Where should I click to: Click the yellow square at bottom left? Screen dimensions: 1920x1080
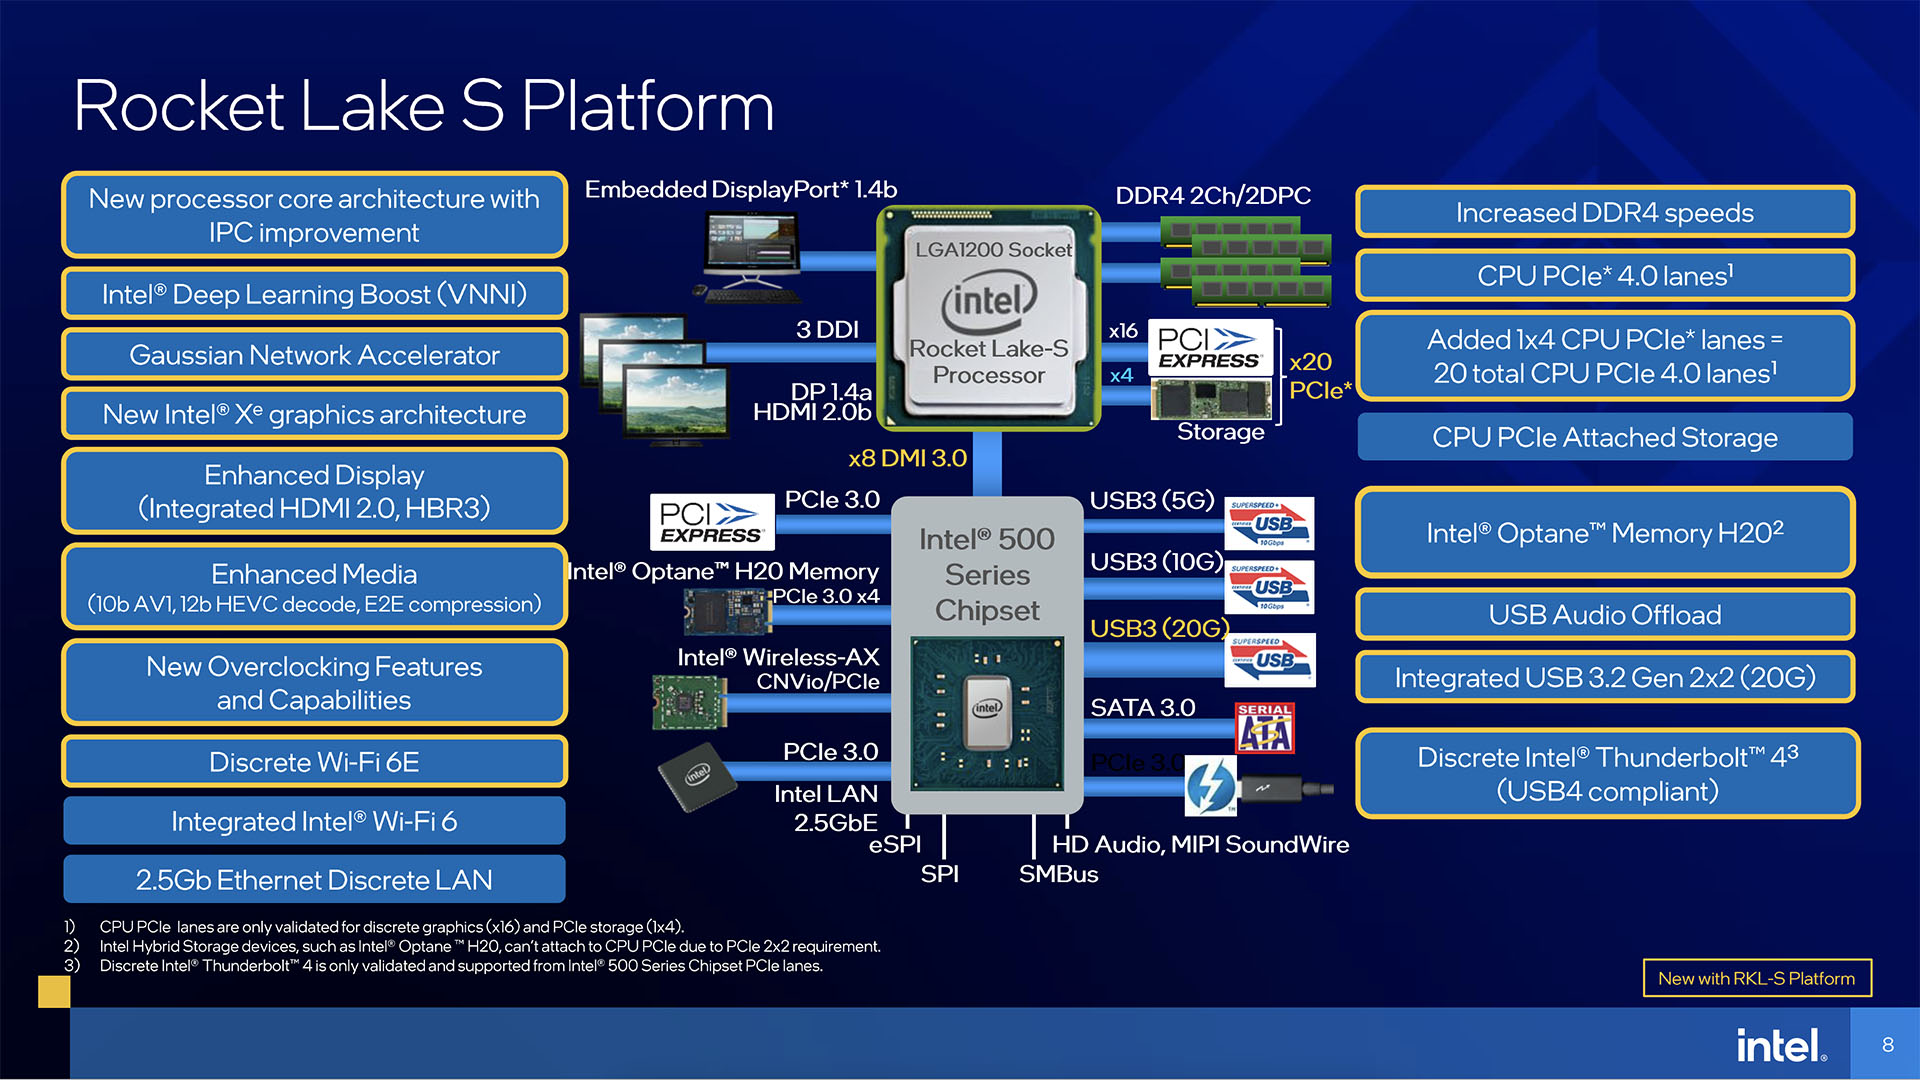[x=54, y=991]
